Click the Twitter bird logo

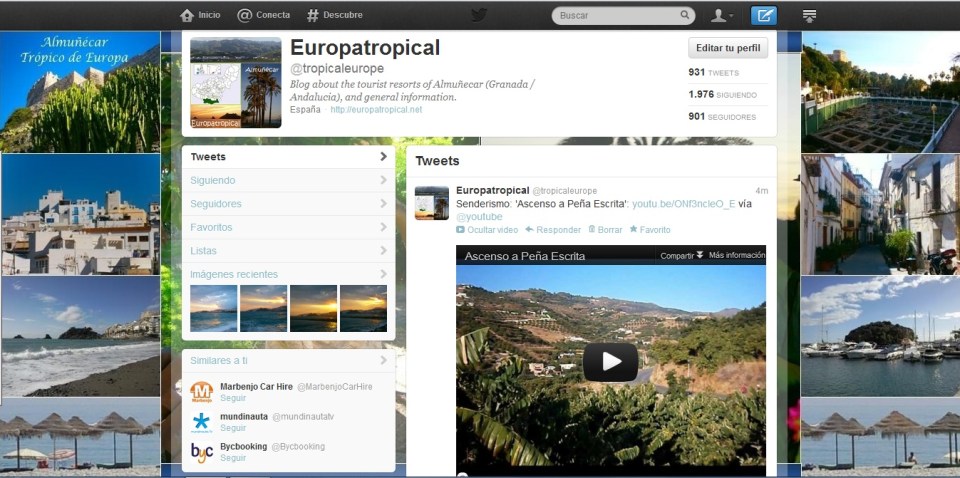479,15
